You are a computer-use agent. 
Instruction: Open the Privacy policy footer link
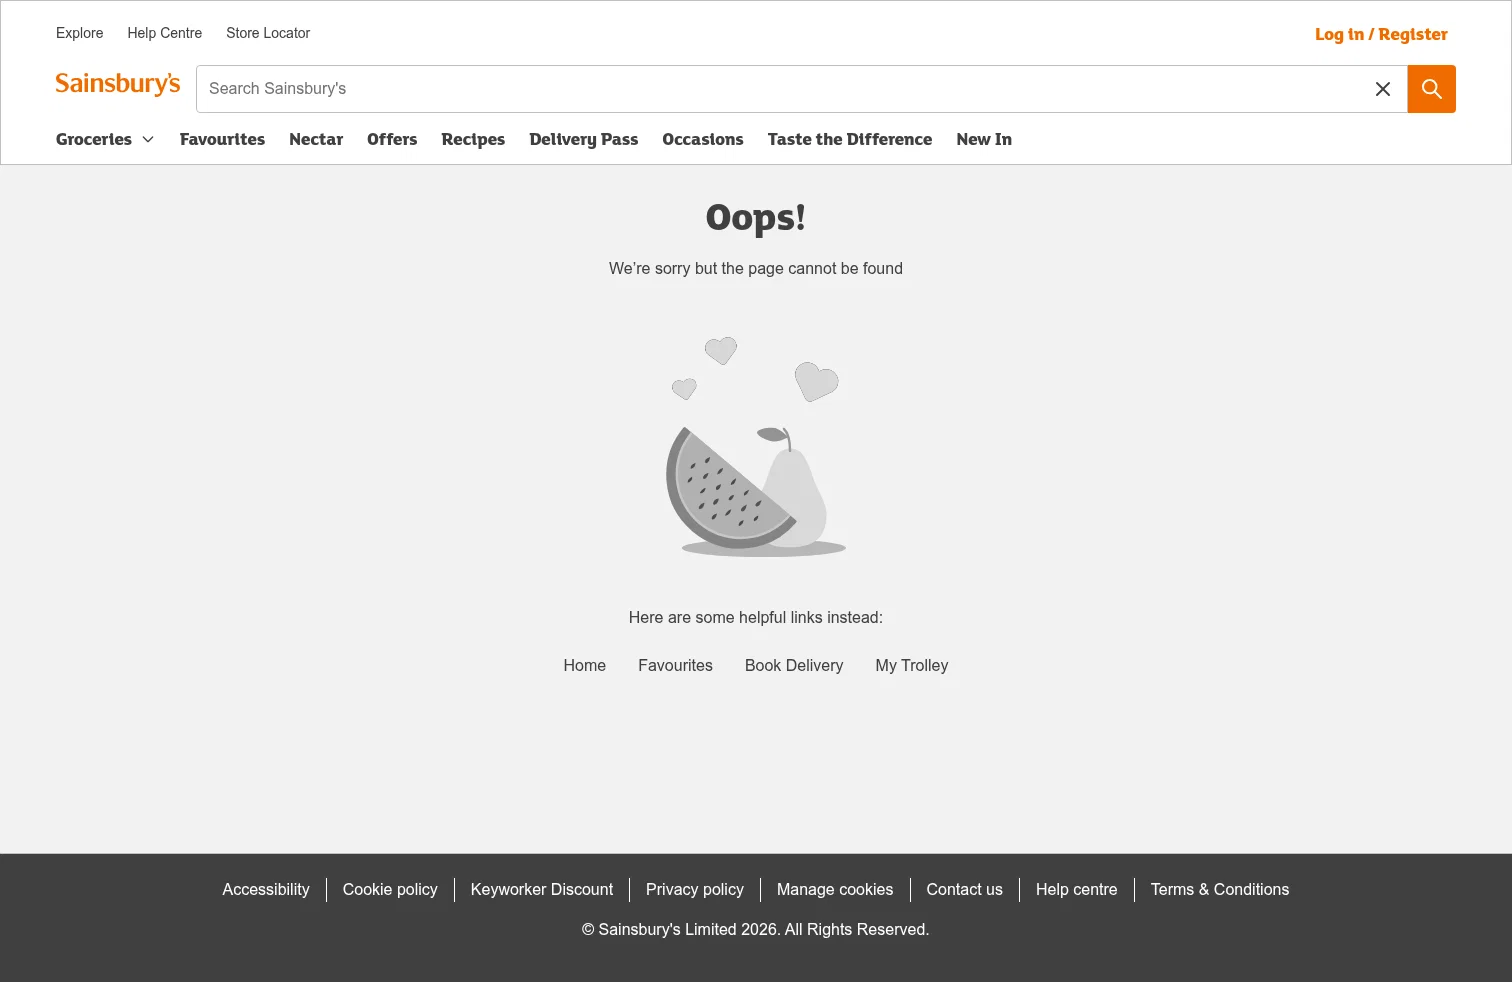click(x=695, y=889)
